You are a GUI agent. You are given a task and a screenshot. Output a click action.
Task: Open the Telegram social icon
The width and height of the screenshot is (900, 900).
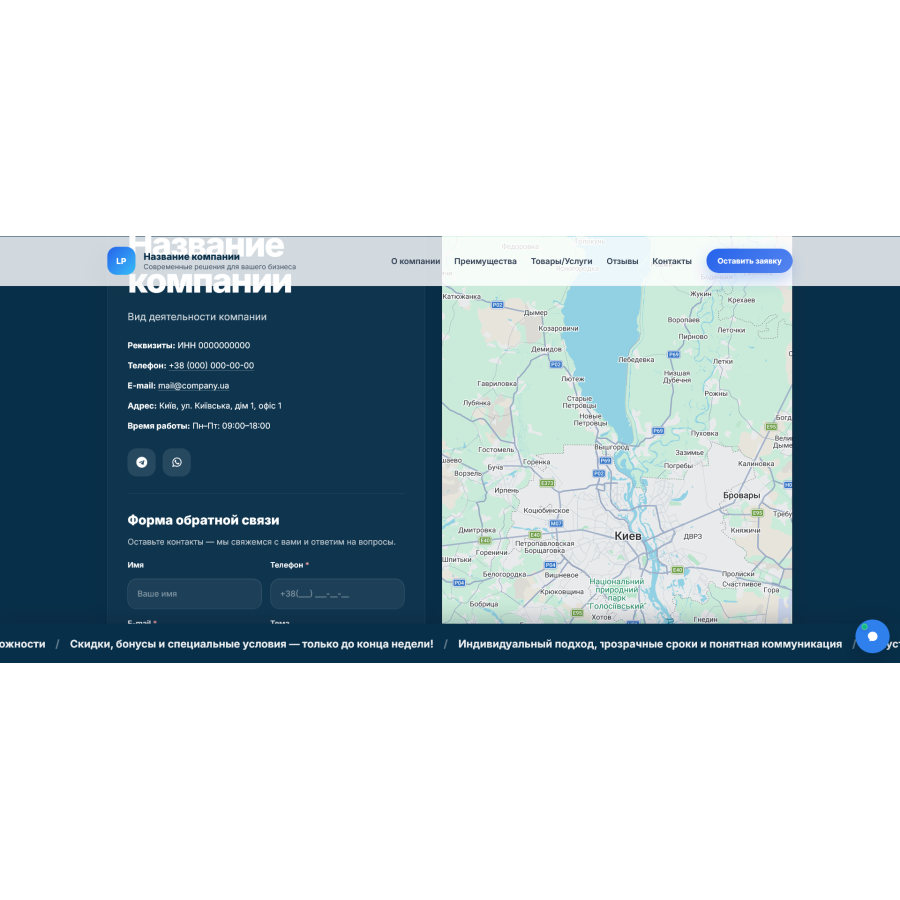point(141,462)
